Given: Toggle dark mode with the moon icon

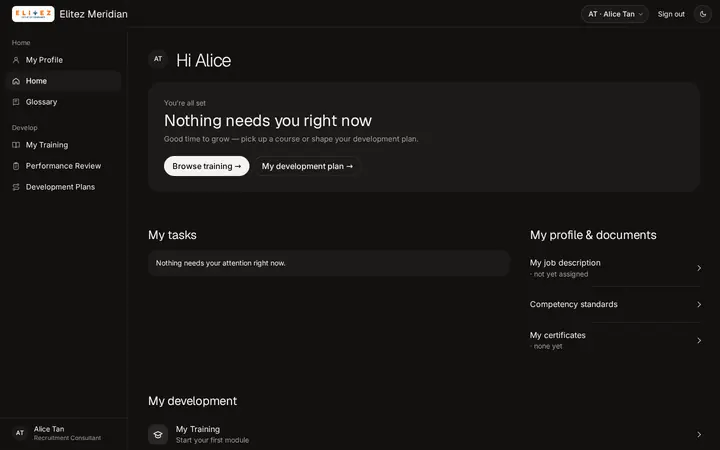Looking at the screenshot, I should click(x=703, y=14).
